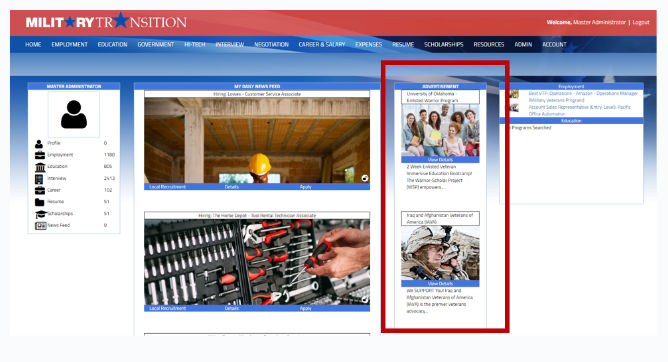
Task: Click the Education header in right panel
Action: (x=571, y=121)
